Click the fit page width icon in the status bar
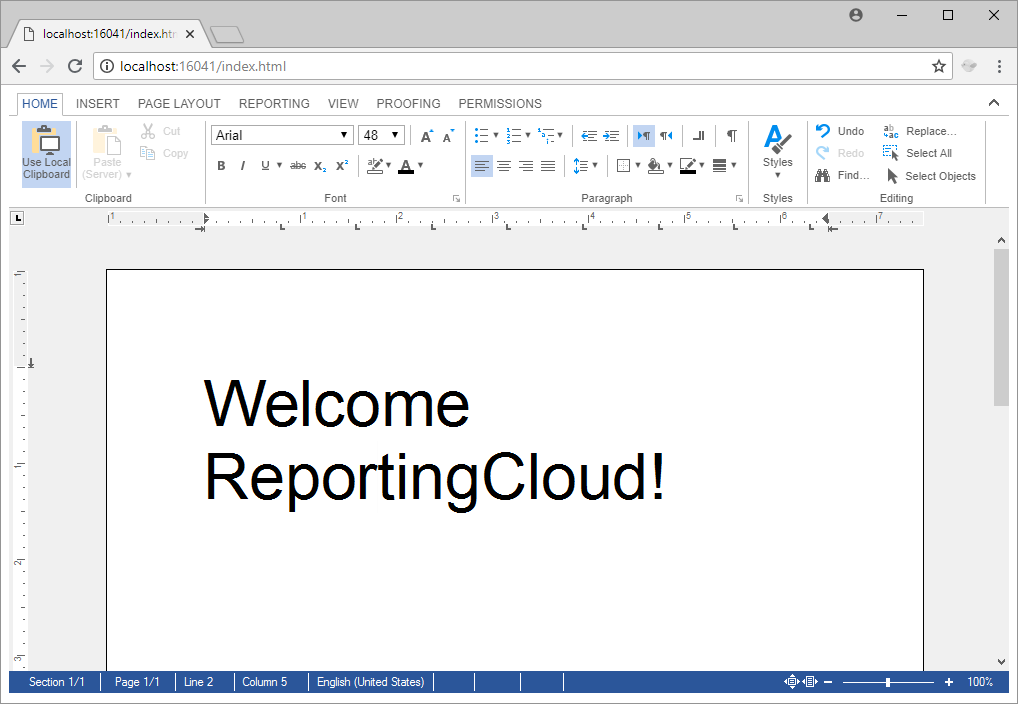 coord(810,682)
